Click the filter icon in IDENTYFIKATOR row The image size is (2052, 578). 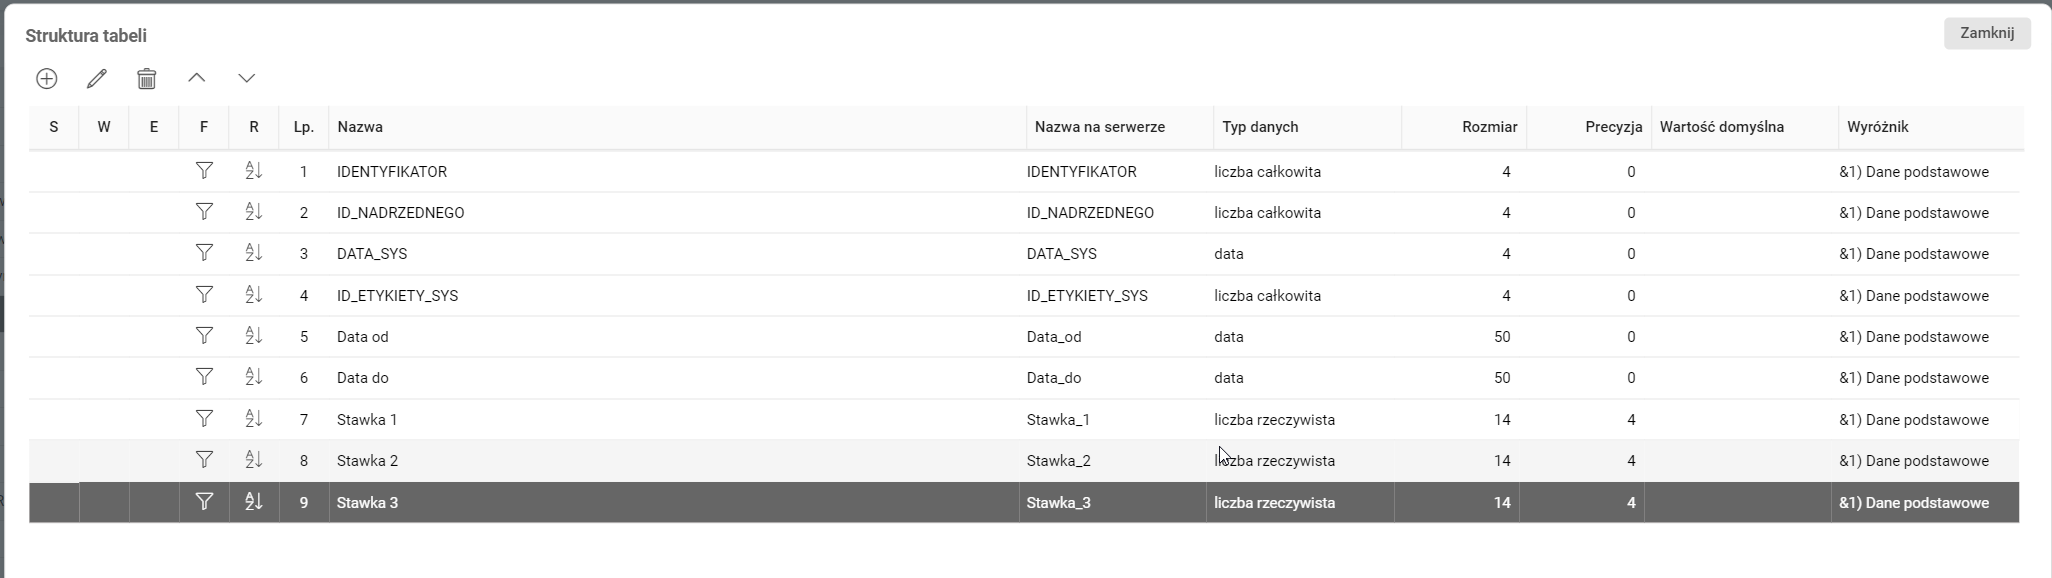(x=204, y=171)
